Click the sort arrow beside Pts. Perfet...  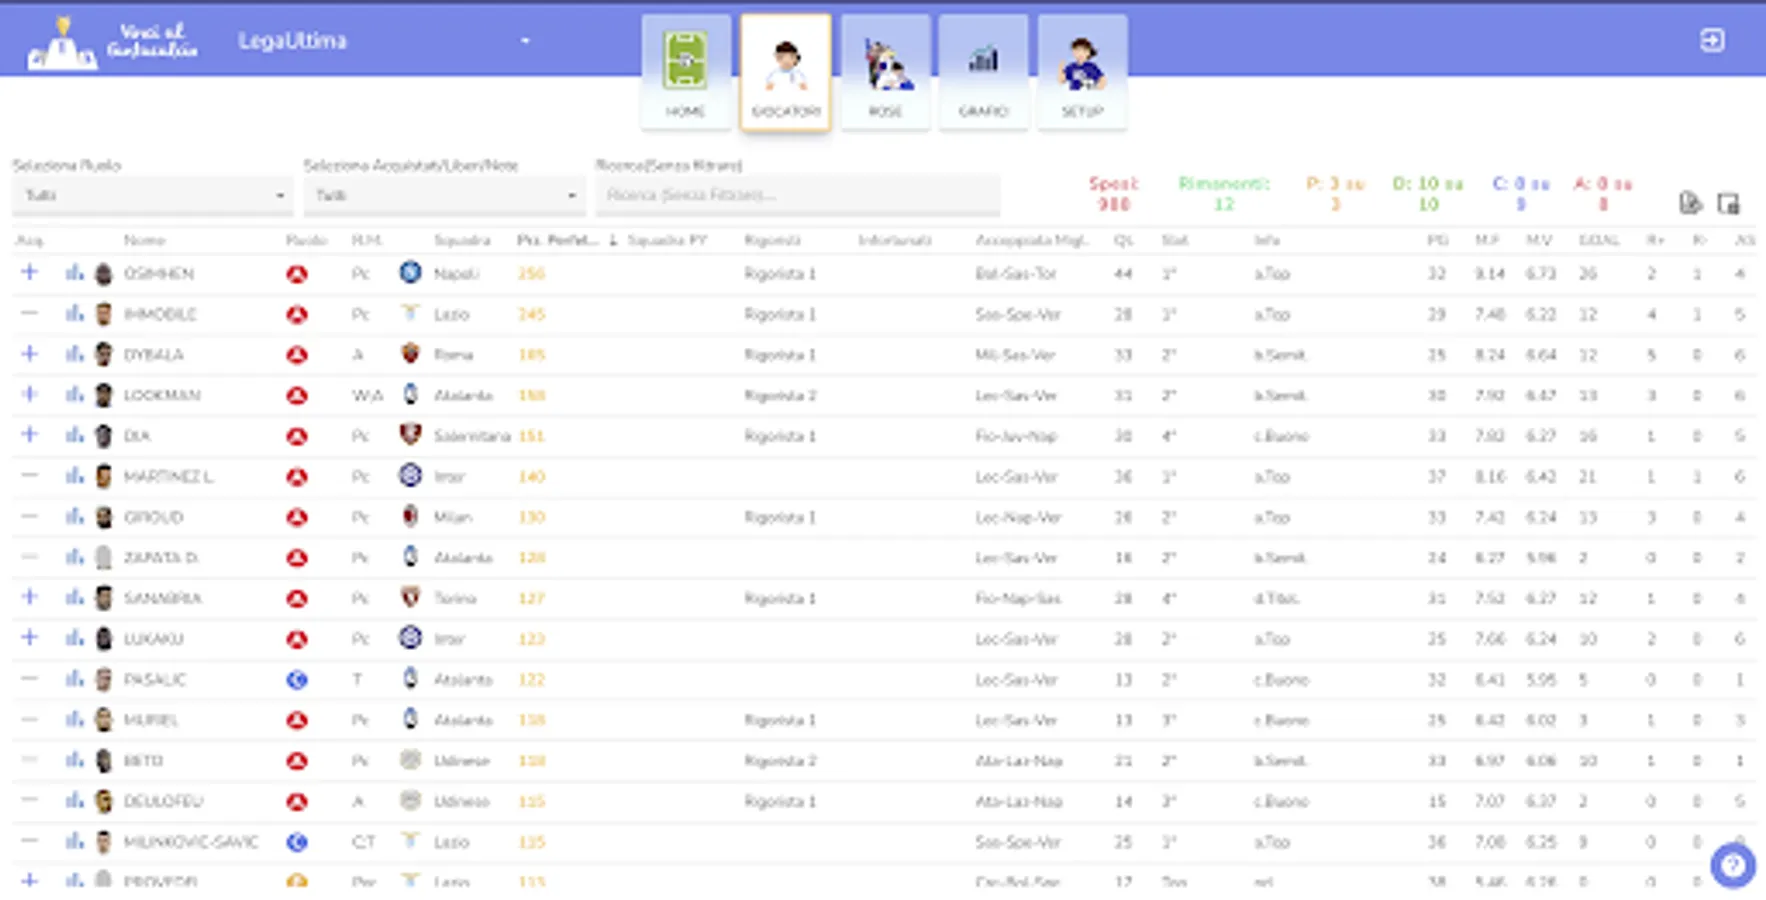(612, 241)
